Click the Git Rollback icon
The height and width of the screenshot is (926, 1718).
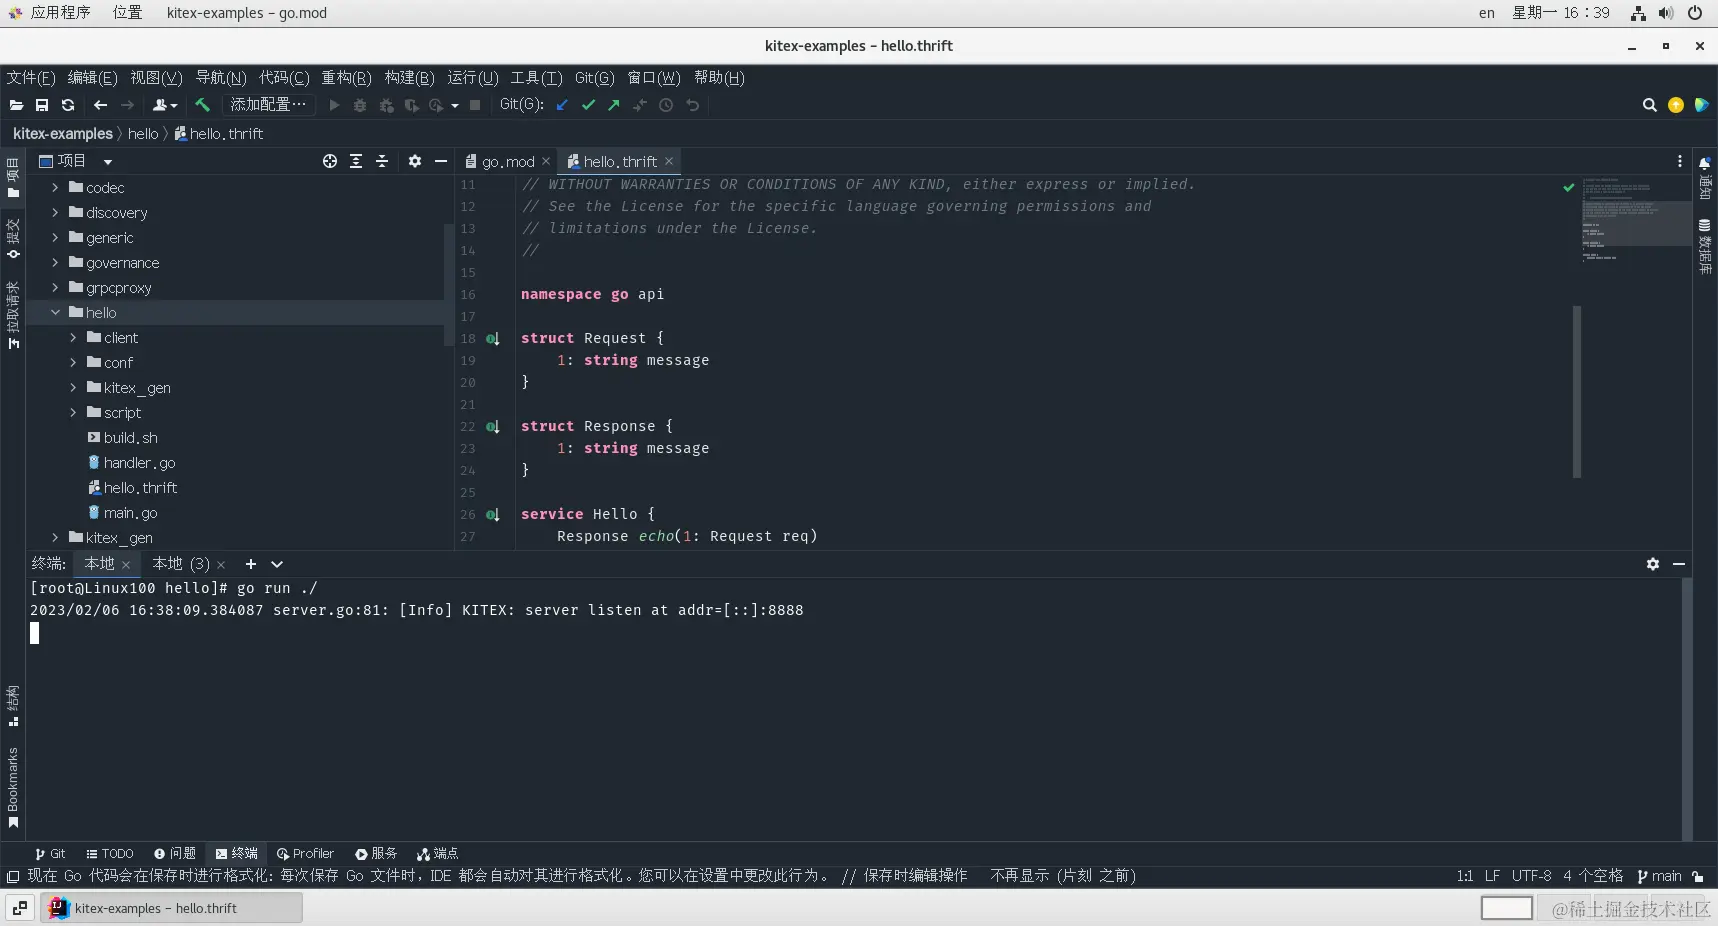692,105
